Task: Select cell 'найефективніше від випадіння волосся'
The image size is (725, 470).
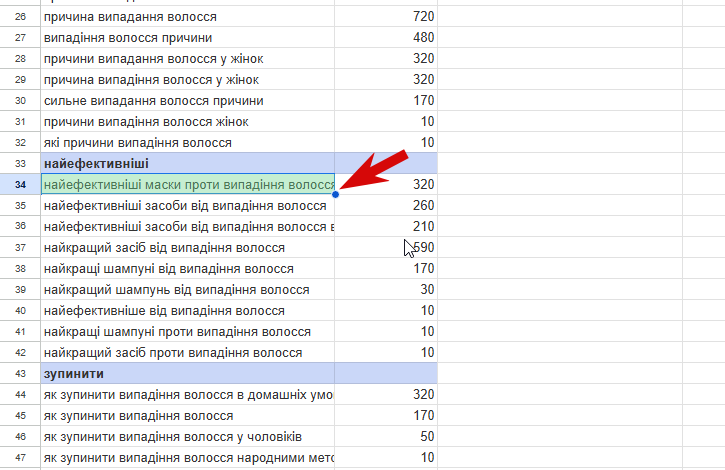Action: [188, 310]
